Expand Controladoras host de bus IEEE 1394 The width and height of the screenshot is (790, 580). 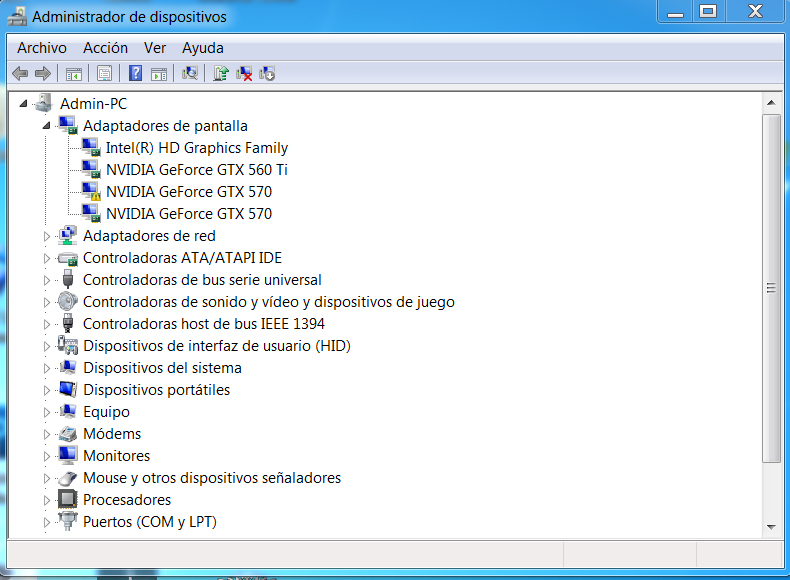[x=47, y=325]
